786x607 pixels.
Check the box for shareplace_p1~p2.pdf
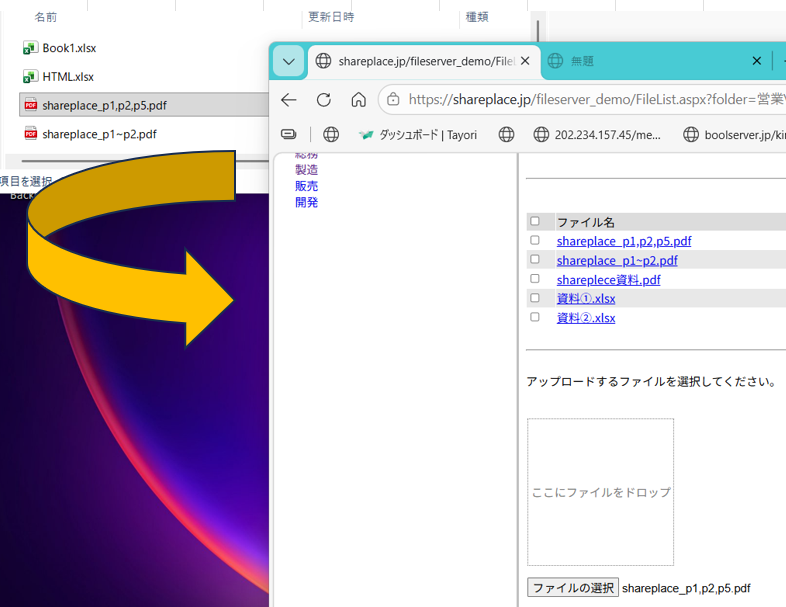[x=535, y=259]
